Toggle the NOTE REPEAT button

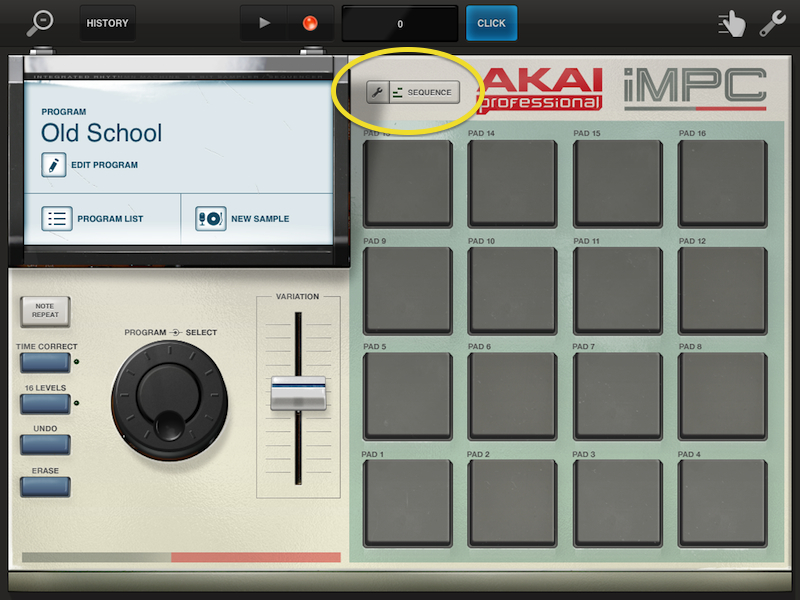(x=45, y=311)
